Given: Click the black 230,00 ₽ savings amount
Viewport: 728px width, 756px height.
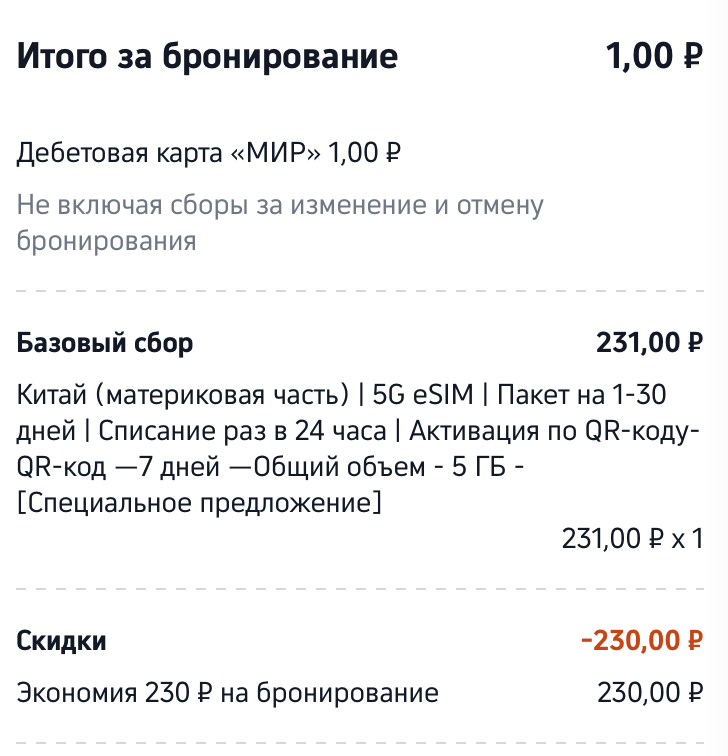Looking at the screenshot, I should (x=650, y=692).
